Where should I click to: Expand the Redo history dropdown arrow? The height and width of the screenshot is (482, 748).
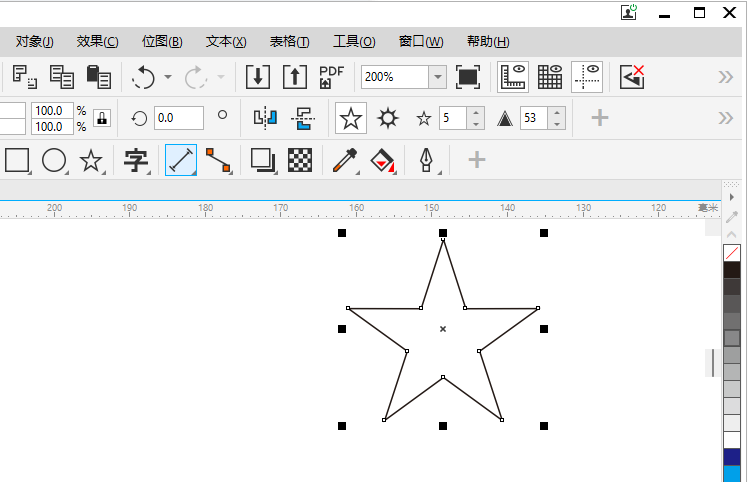[221, 76]
